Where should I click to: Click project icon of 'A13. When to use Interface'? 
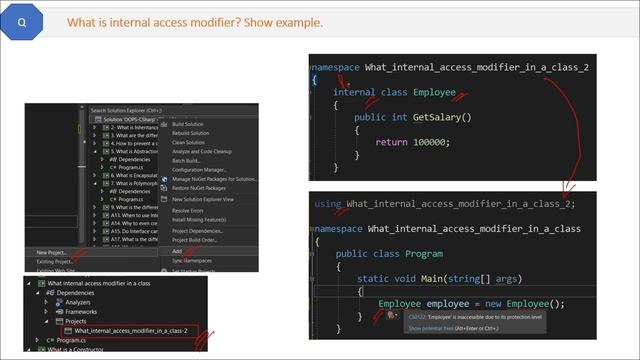[x=106, y=215]
